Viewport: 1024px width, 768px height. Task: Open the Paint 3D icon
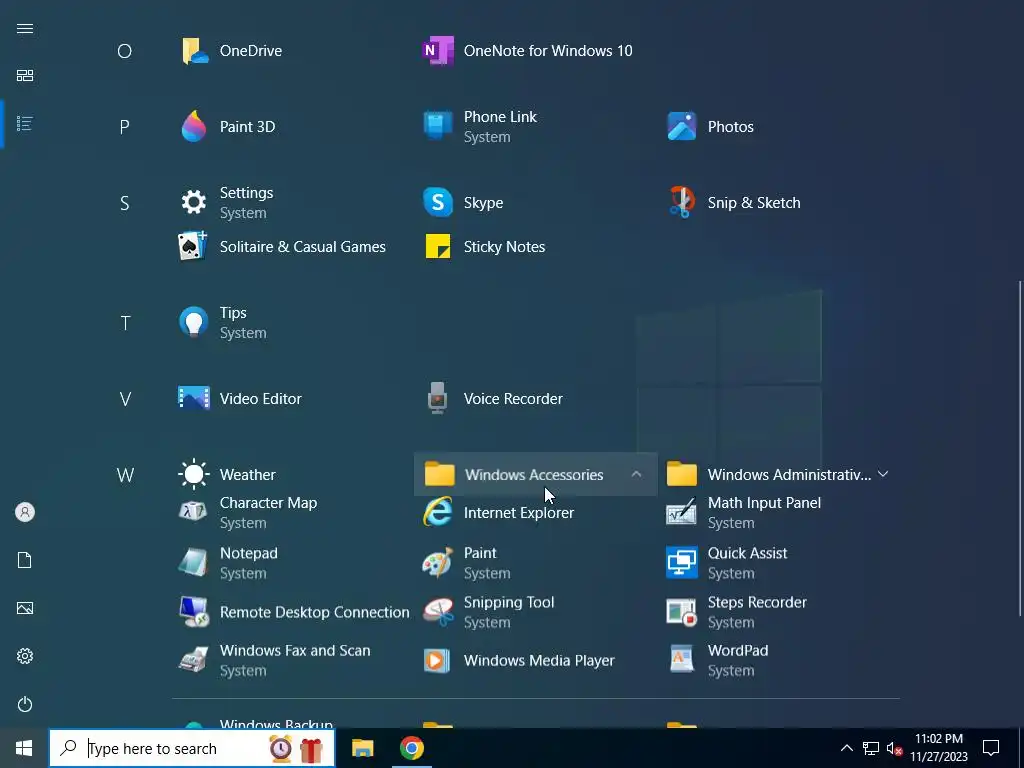194,127
